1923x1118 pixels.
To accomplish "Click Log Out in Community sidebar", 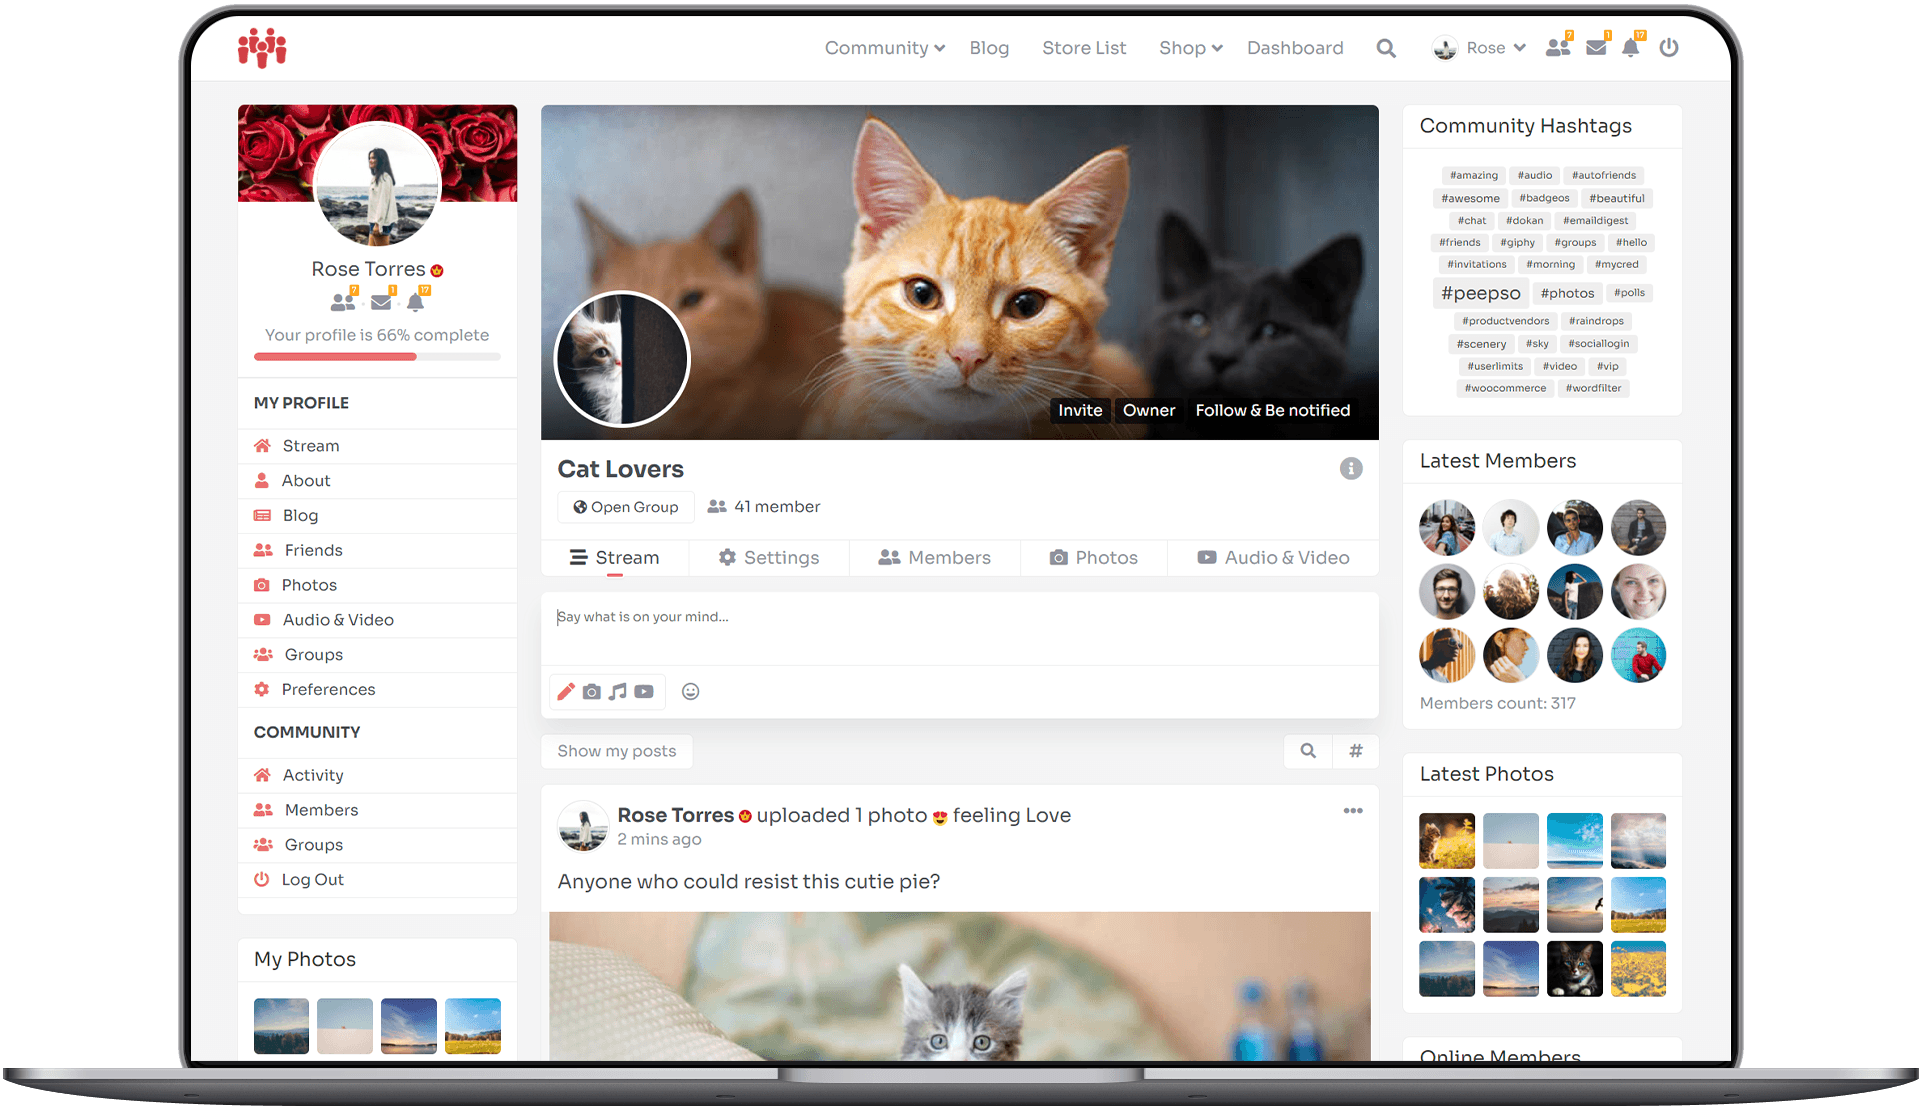I will tap(377, 880).
